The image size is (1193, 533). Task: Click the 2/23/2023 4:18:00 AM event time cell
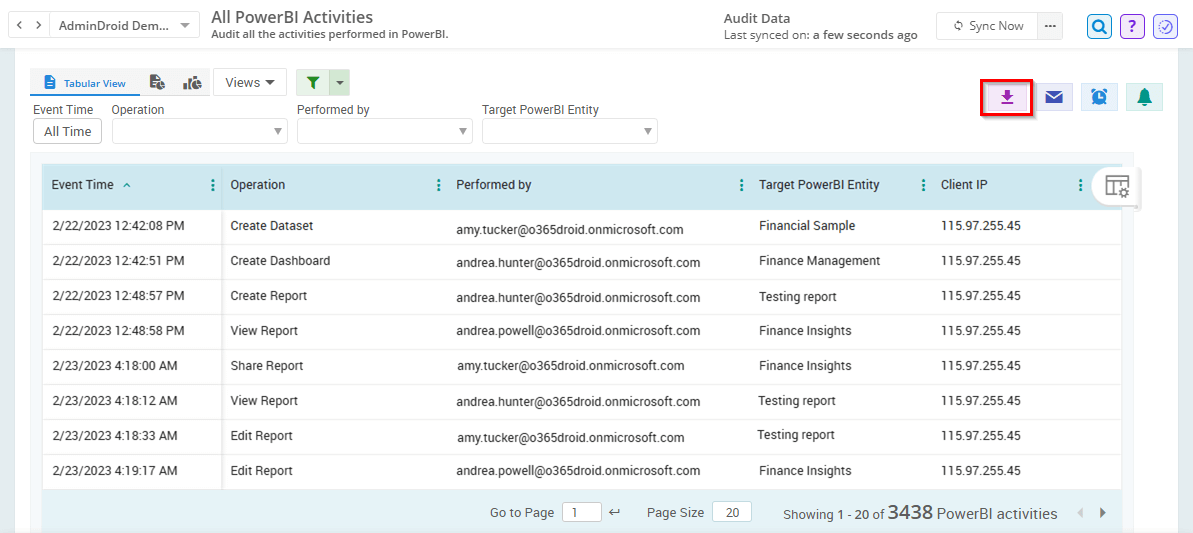[x=115, y=366]
